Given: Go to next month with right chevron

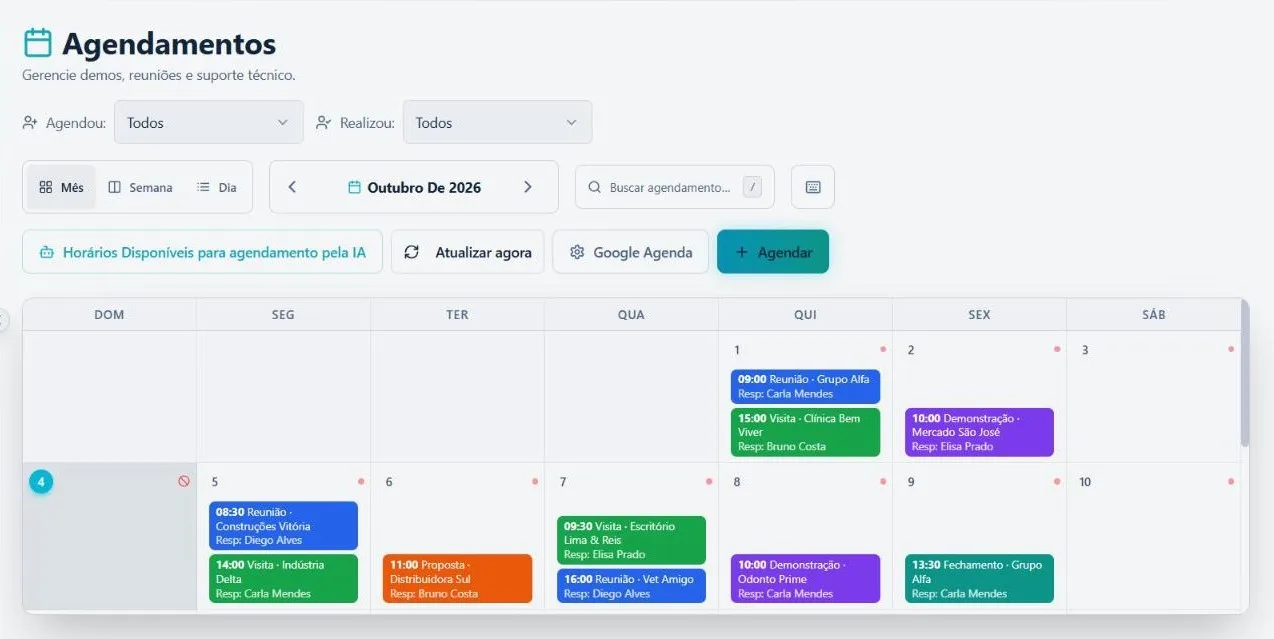Looking at the screenshot, I should point(528,187).
